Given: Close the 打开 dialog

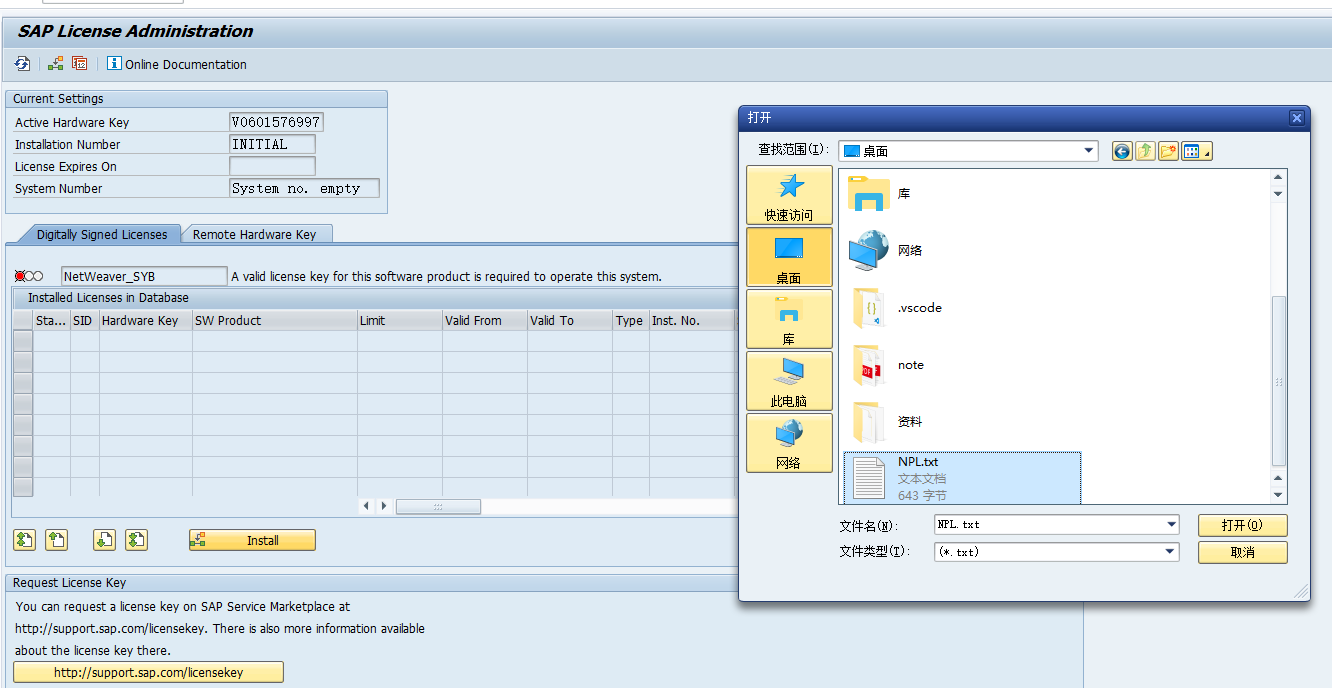Looking at the screenshot, I should coord(1296,117).
